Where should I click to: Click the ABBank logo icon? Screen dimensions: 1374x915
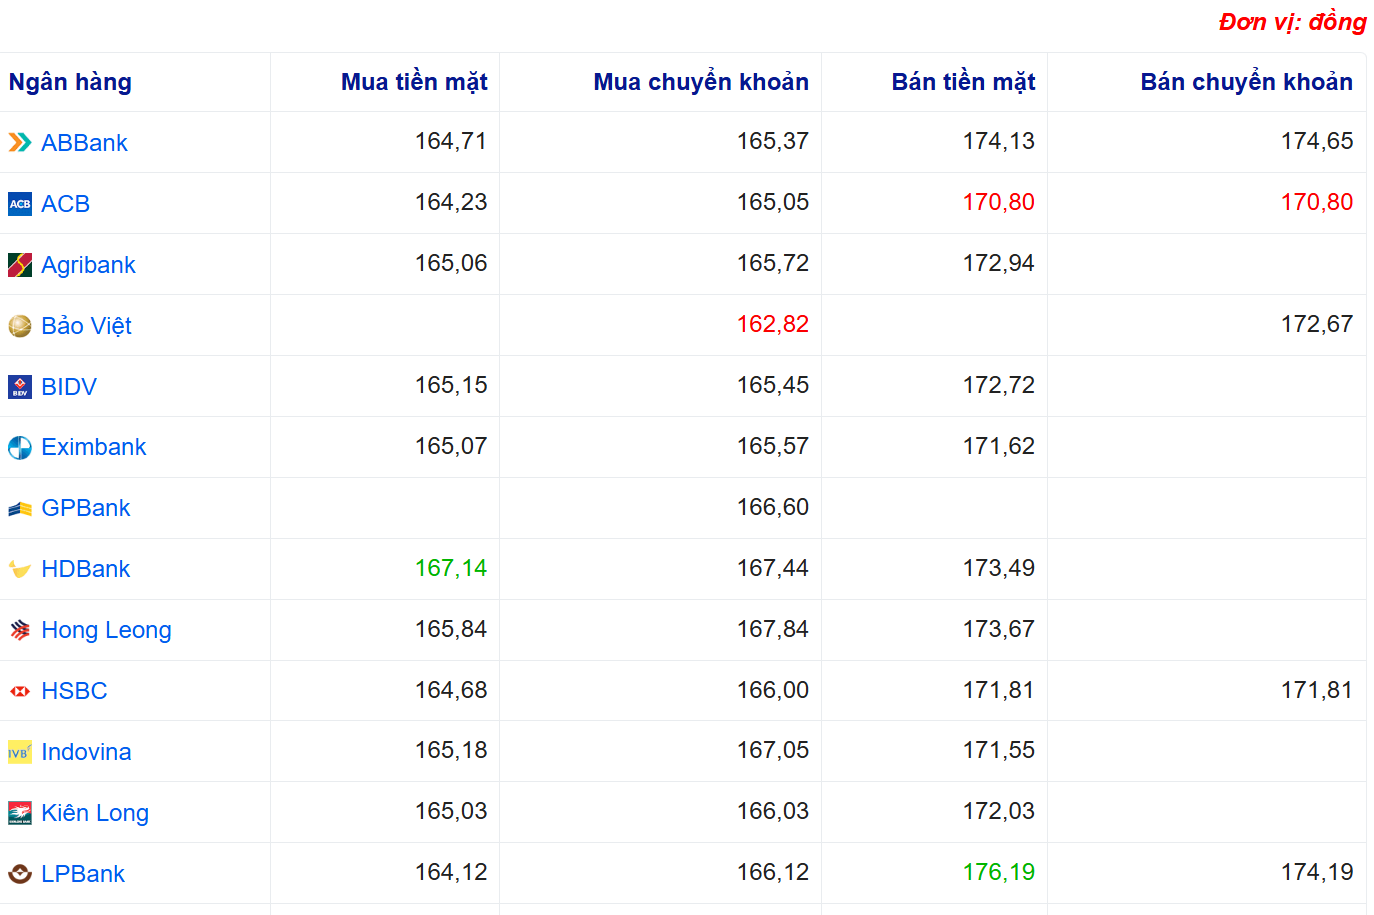pos(20,143)
